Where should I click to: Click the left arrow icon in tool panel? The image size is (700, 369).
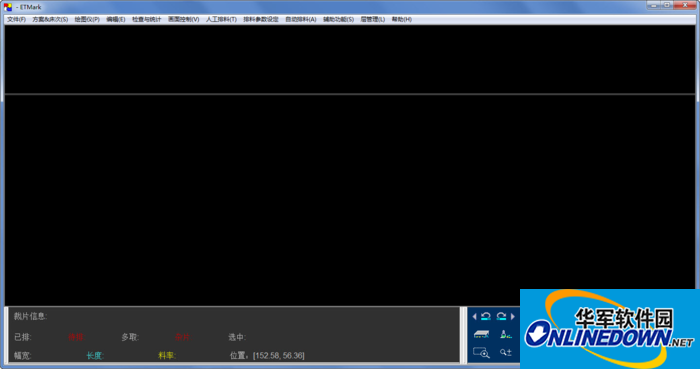click(x=474, y=316)
